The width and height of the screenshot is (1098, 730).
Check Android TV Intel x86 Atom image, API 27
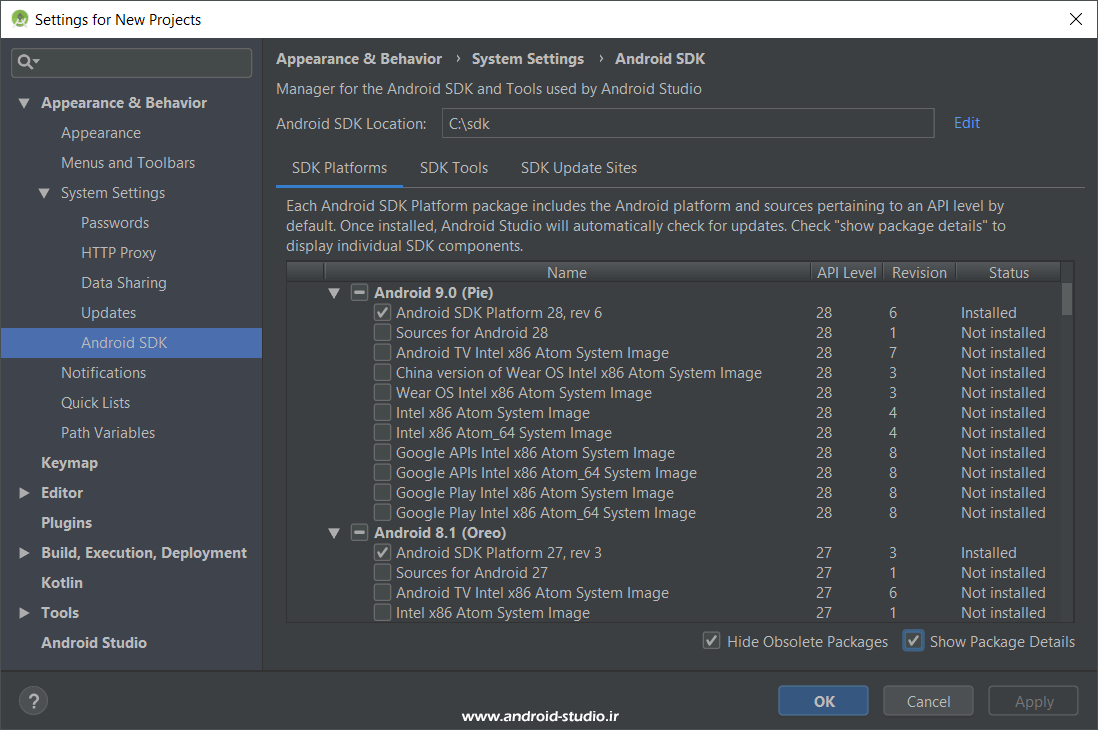382,593
